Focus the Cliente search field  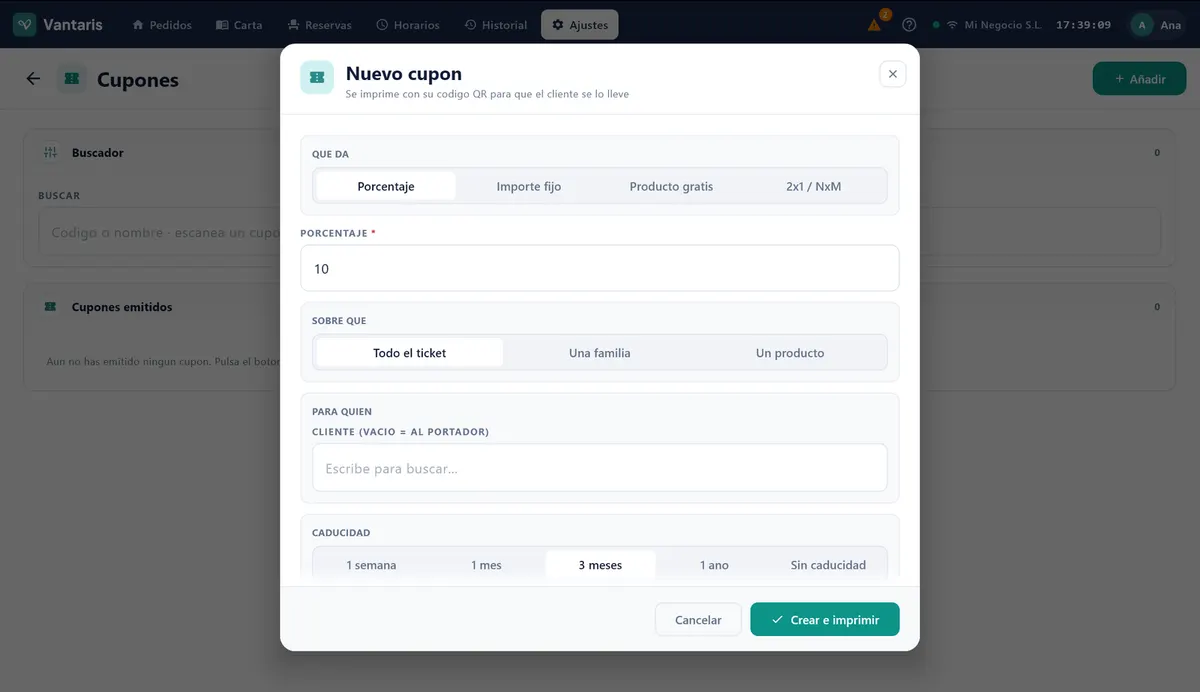(600, 468)
